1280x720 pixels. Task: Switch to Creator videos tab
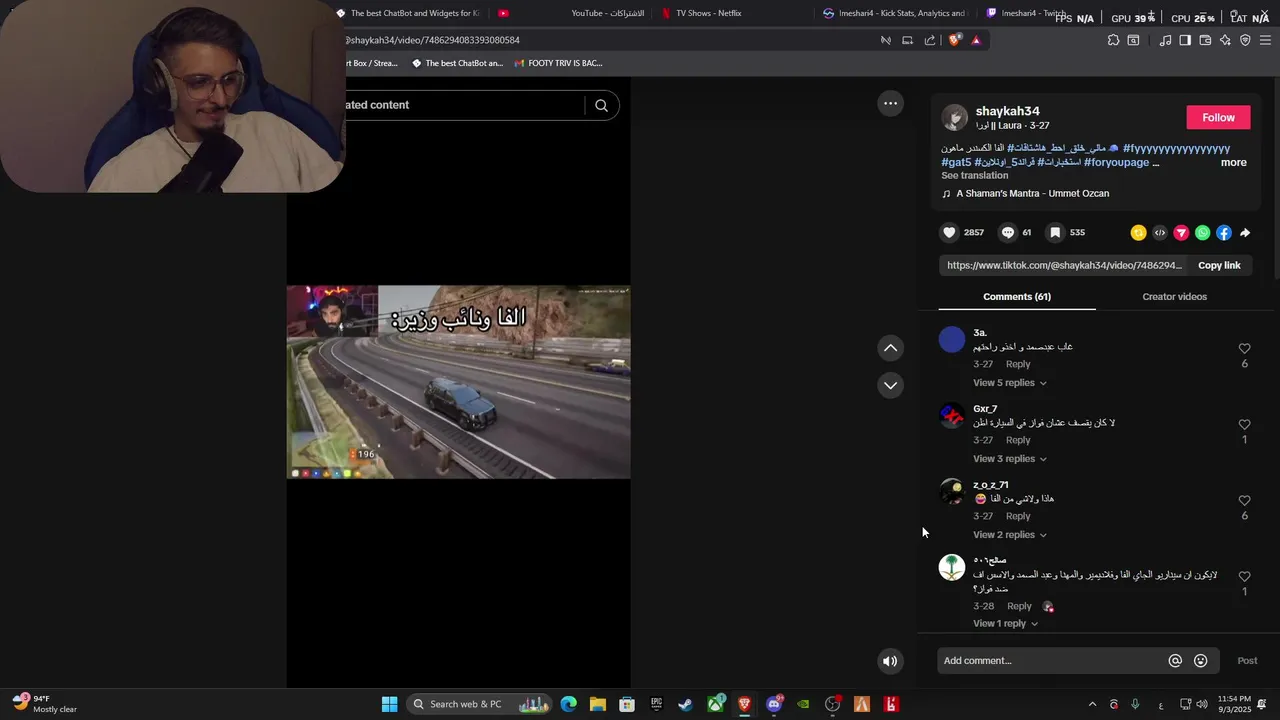click(1174, 297)
